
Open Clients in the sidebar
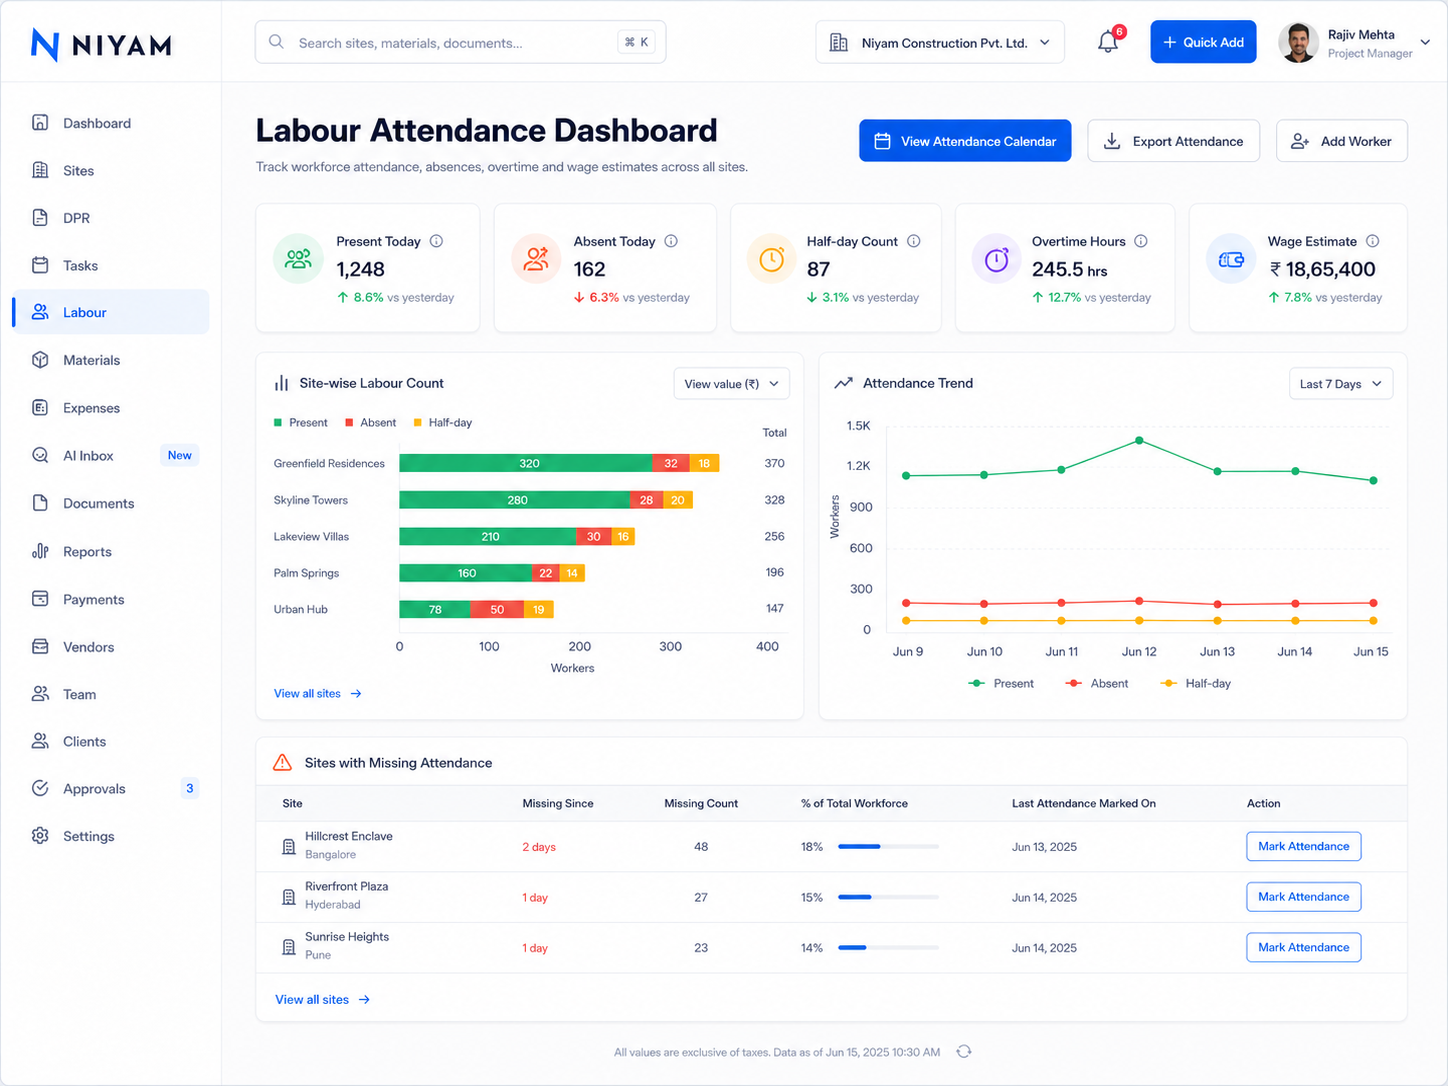click(110, 741)
